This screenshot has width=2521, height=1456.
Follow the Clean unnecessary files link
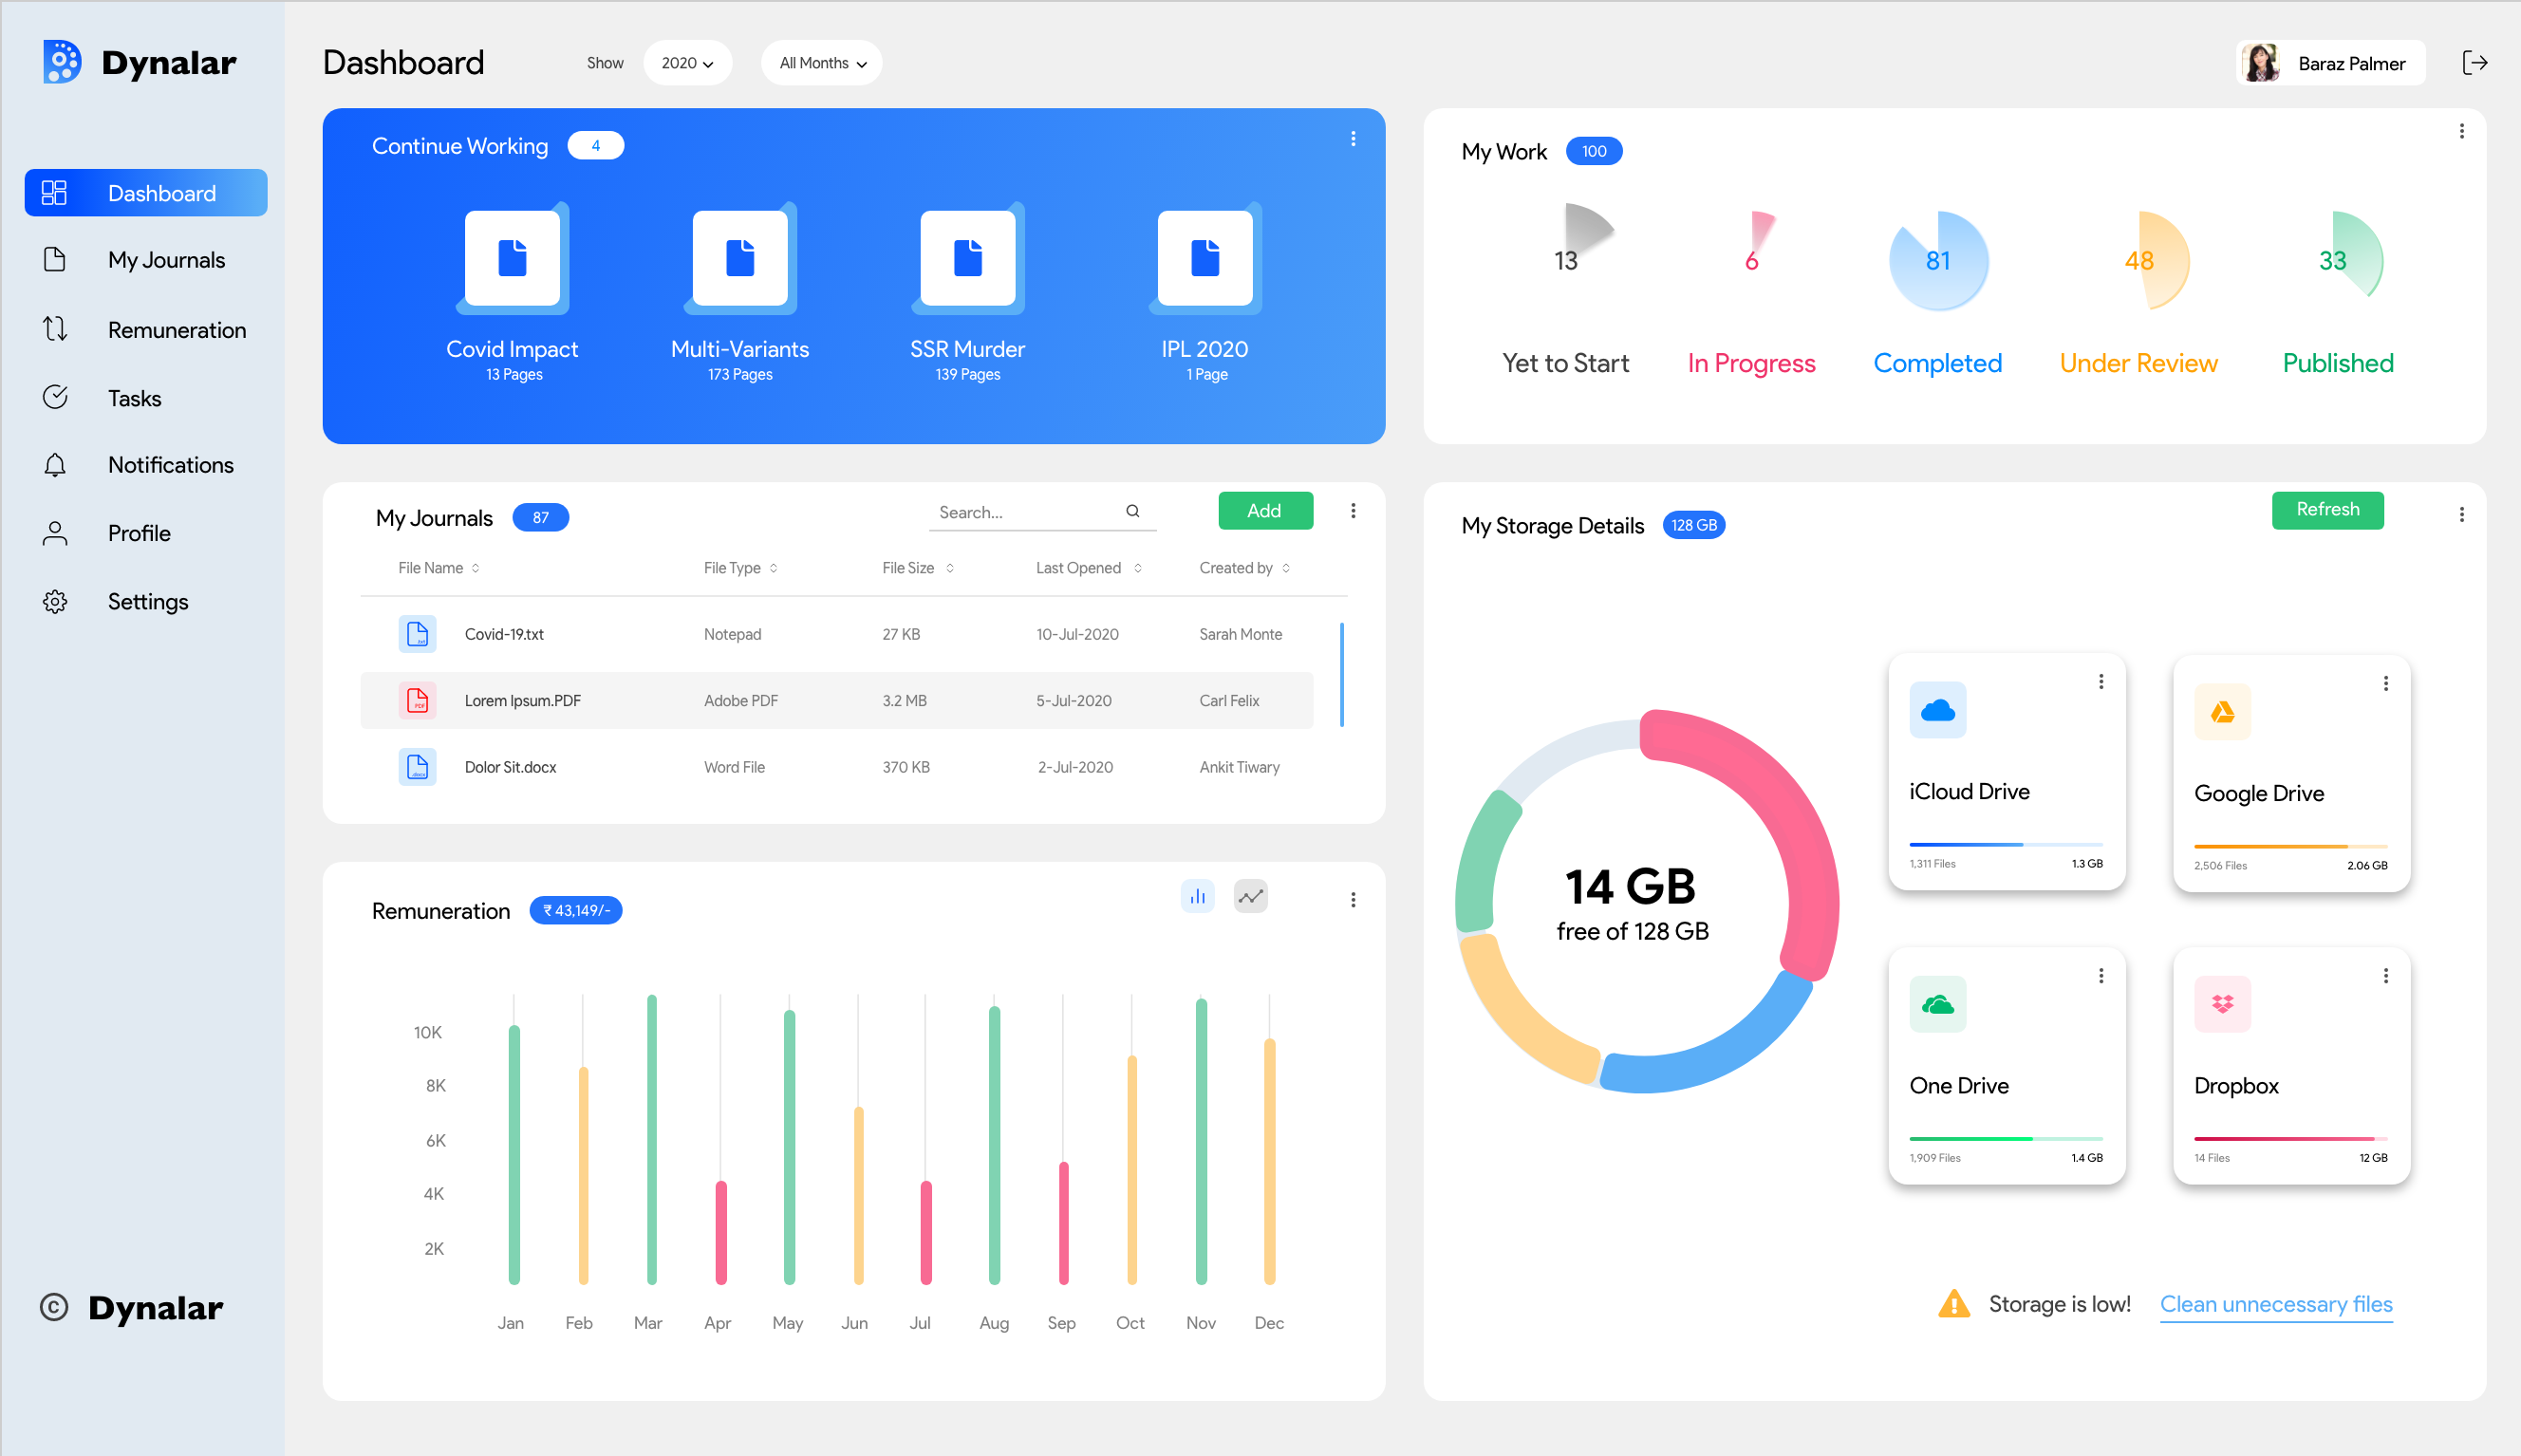point(2275,1304)
